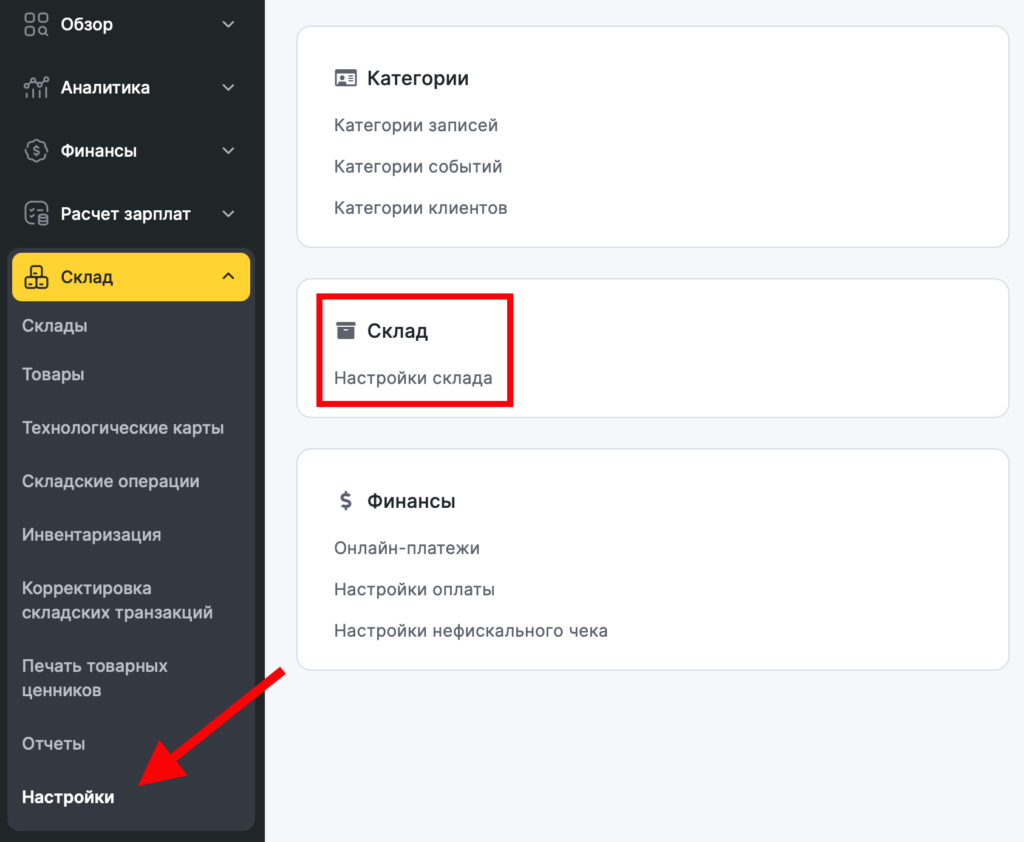This screenshot has width=1024, height=842.
Task: Click the Склад boxes icon in sidebar
Action: (36, 277)
